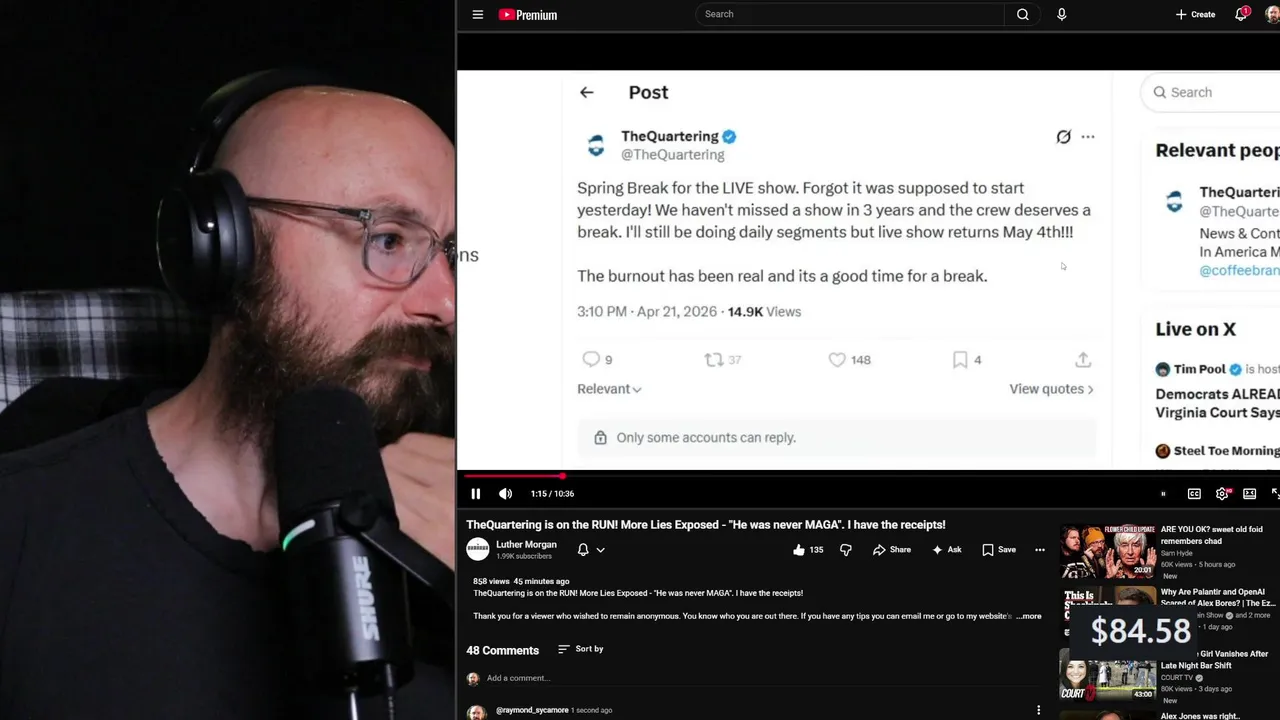Seek on the red video progress bar
1280x720 pixels.
(x=868, y=476)
